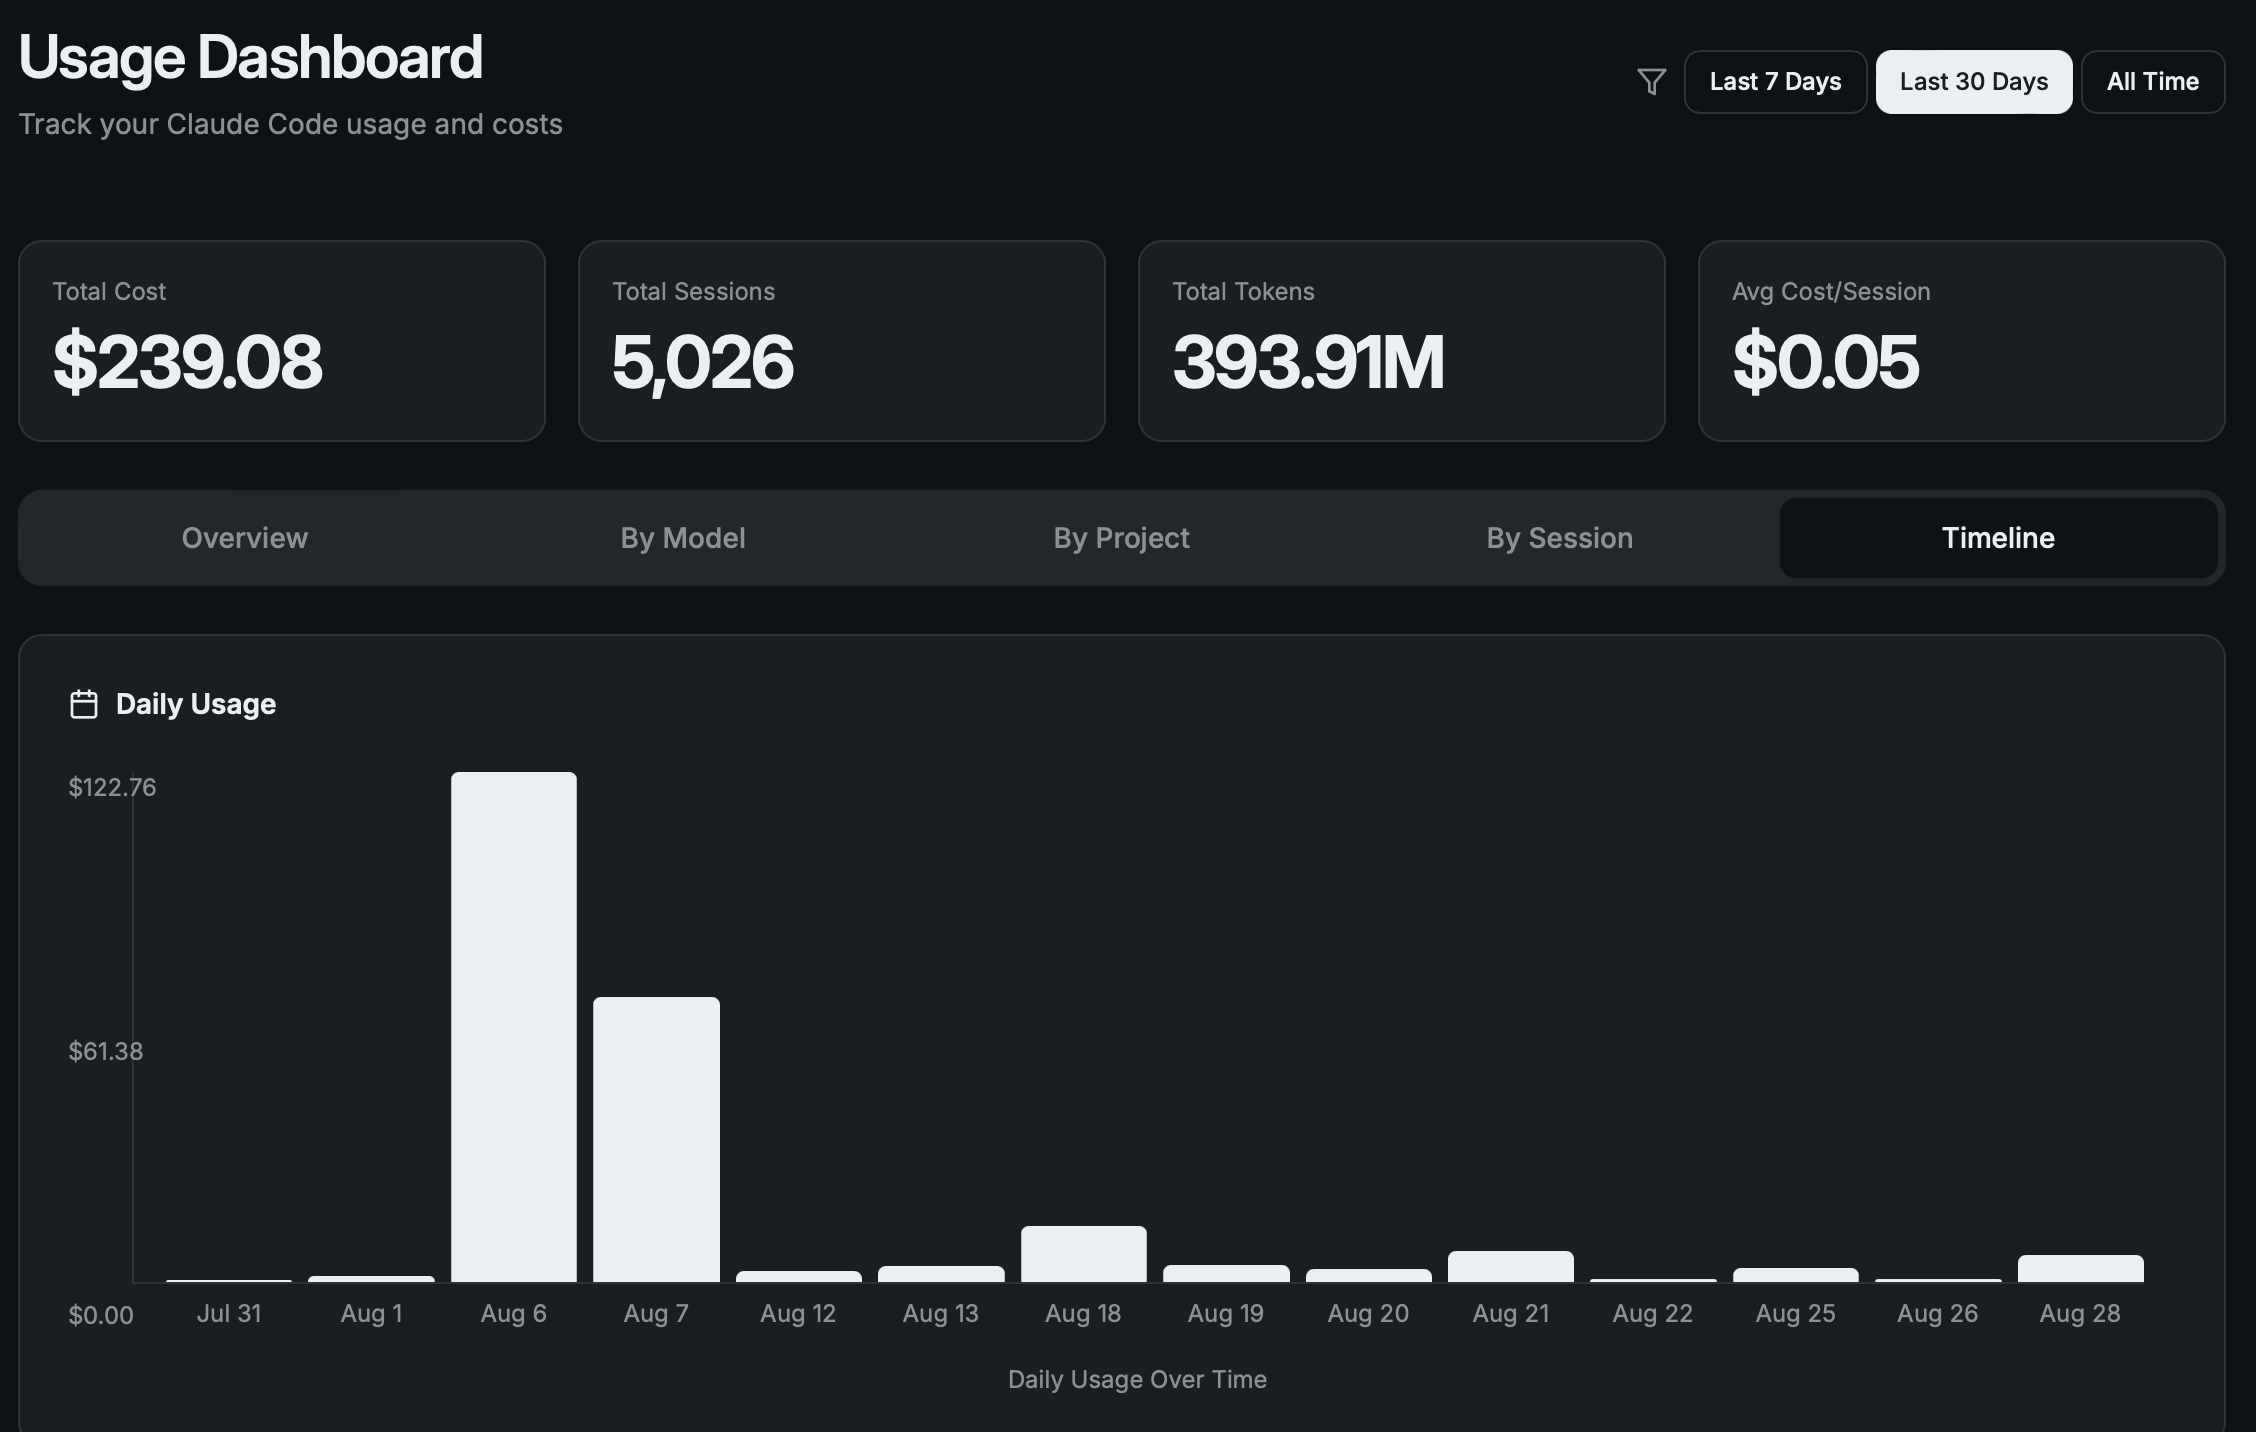Open the Overview tab
This screenshot has height=1432, width=2256.
coord(245,538)
